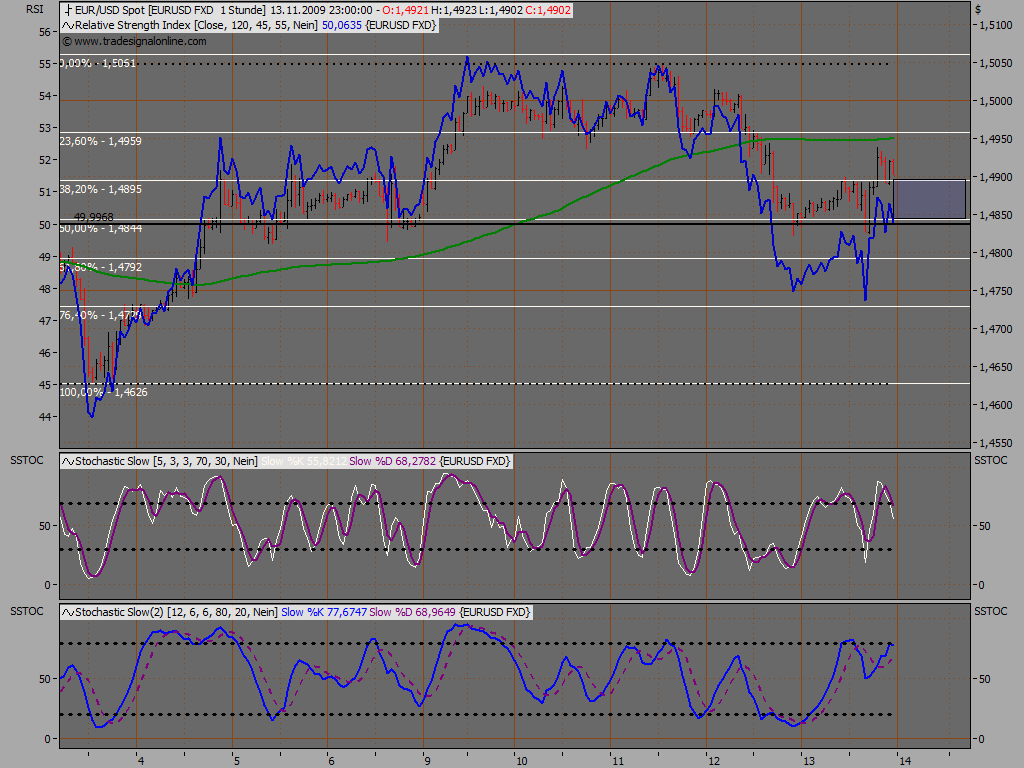This screenshot has height=768, width=1024.
Task: Click the indicator icon before Stochastic Slow(2)
Action: pyautogui.click(x=68, y=611)
